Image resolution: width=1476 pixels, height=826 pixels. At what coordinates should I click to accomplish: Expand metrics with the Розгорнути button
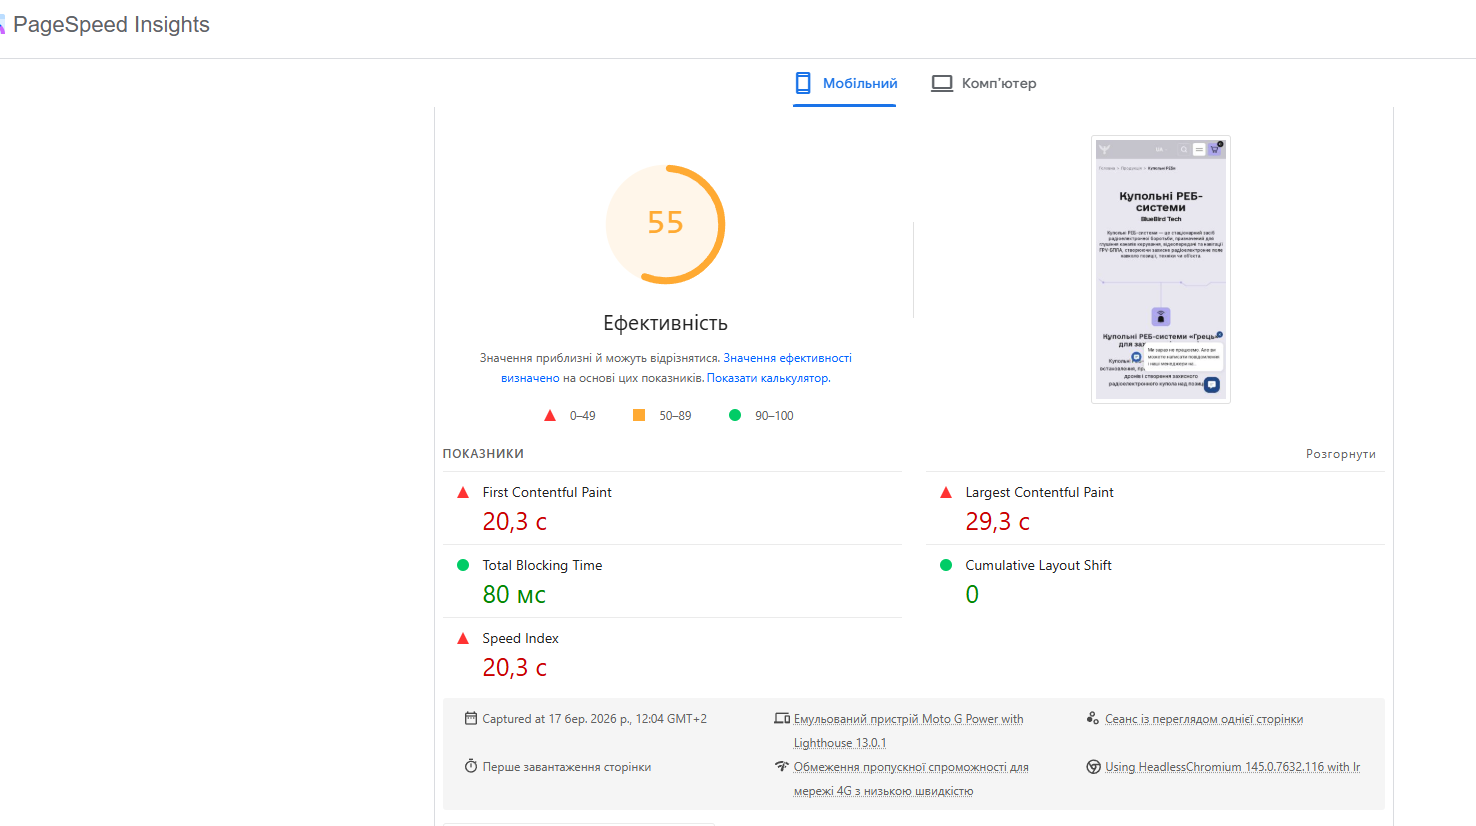tap(1341, 454)
